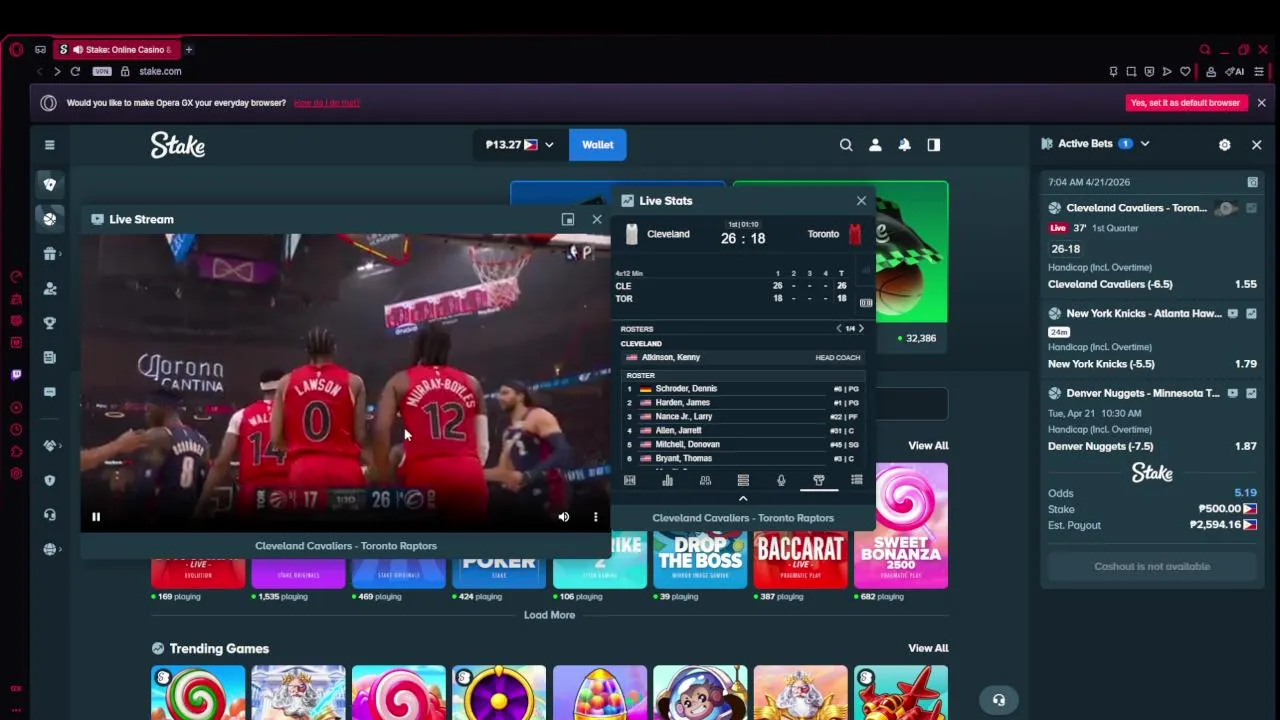The image size is (1280, 720).
Task: Open the user profile icon in the header
Action: click(875, 145)
